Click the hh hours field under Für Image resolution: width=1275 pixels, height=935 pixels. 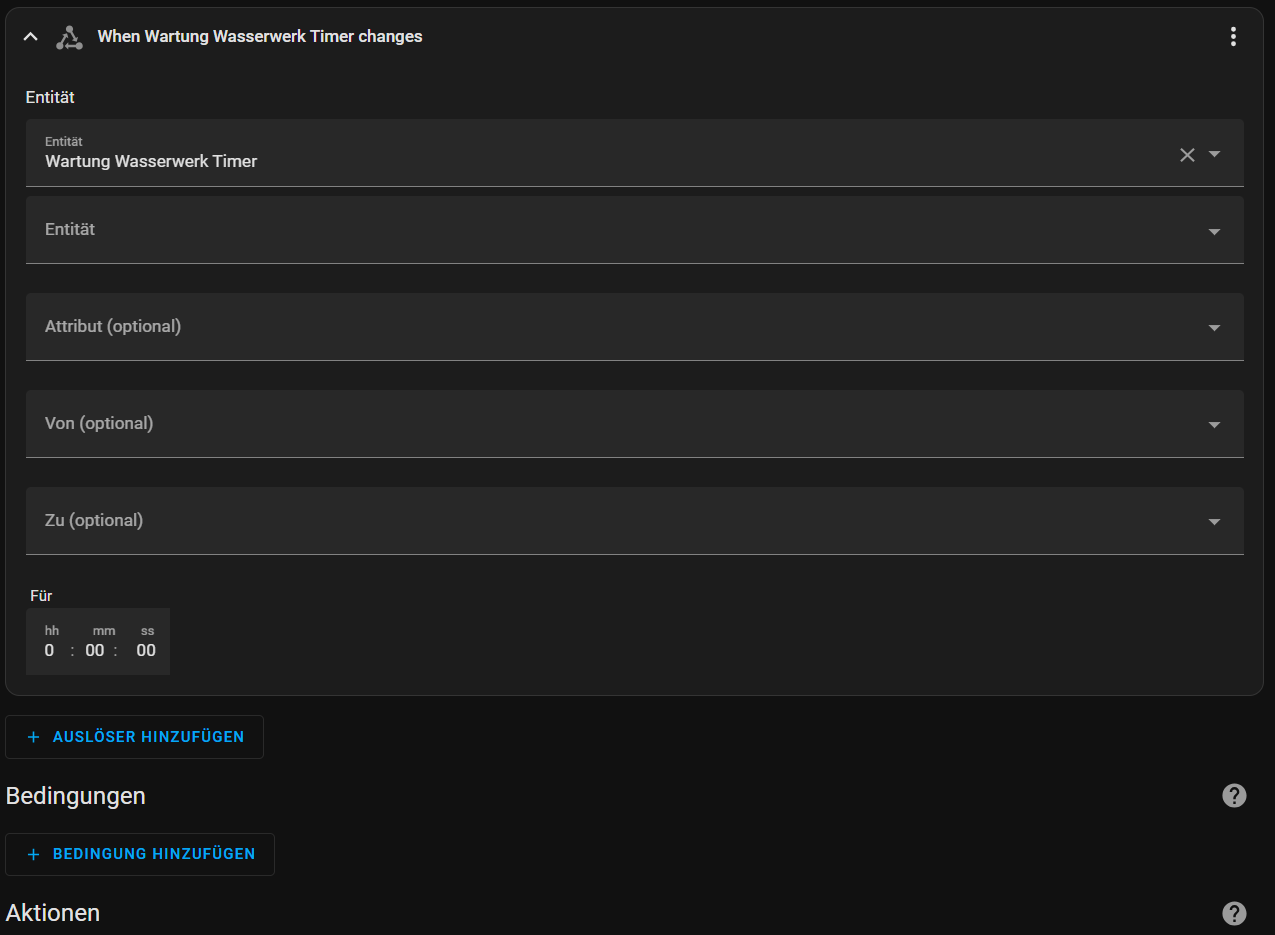tap(50, 650)
